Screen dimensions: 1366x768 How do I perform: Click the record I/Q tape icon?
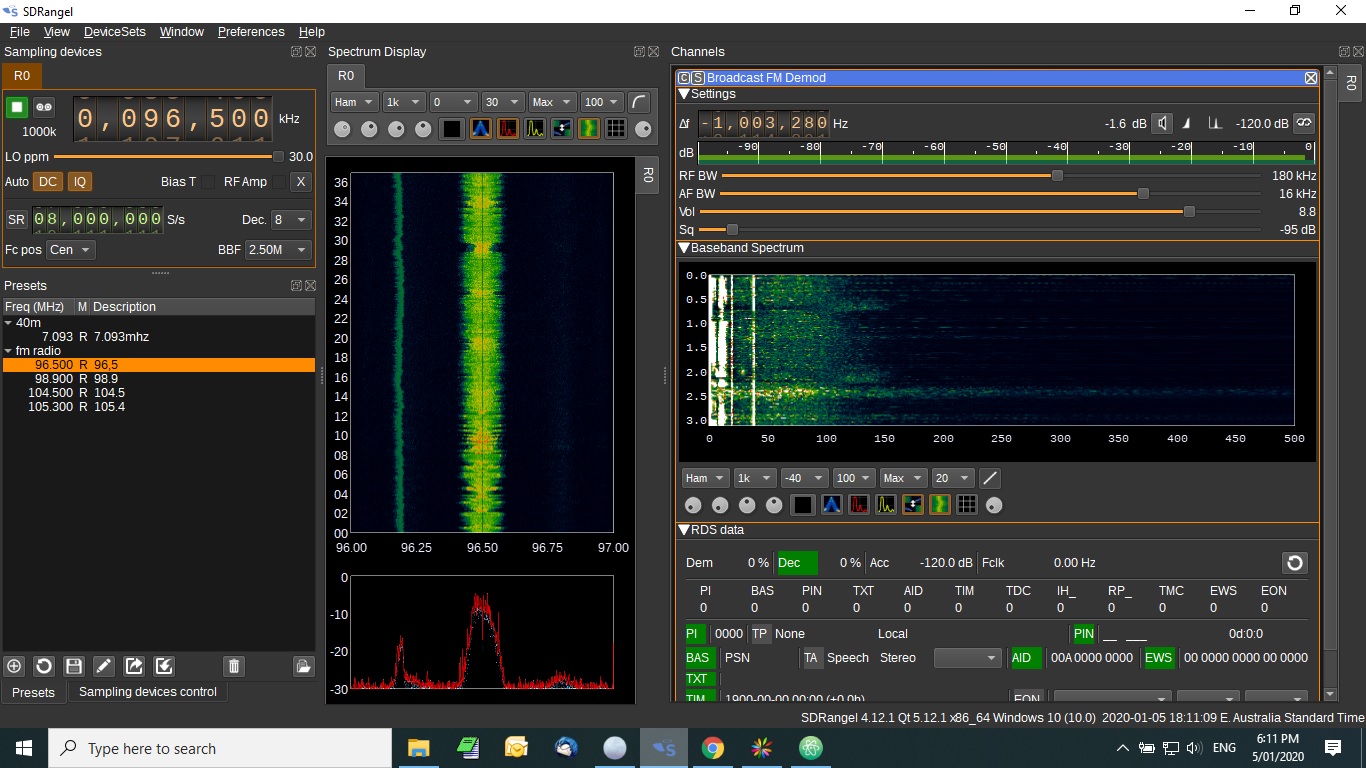coord(44,107)
